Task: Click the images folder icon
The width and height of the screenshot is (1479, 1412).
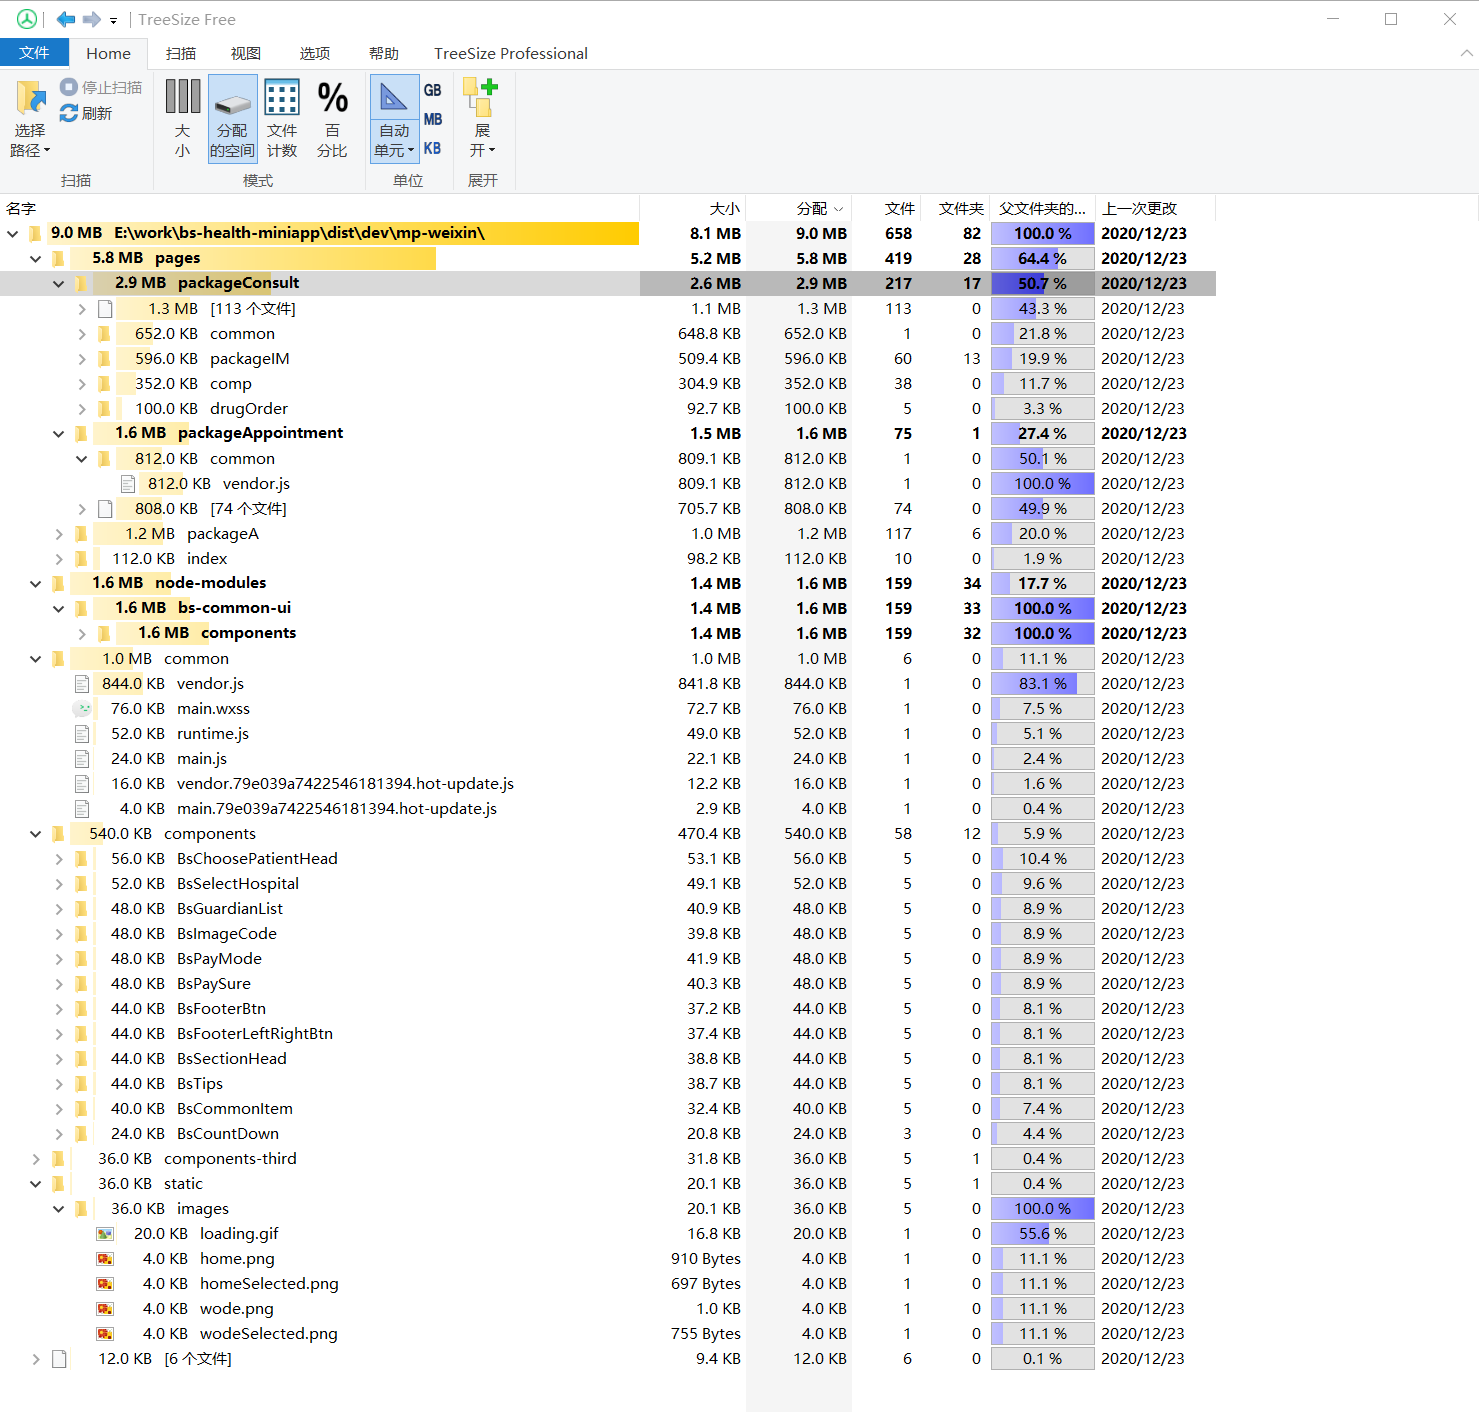Action: [81, 1209]
